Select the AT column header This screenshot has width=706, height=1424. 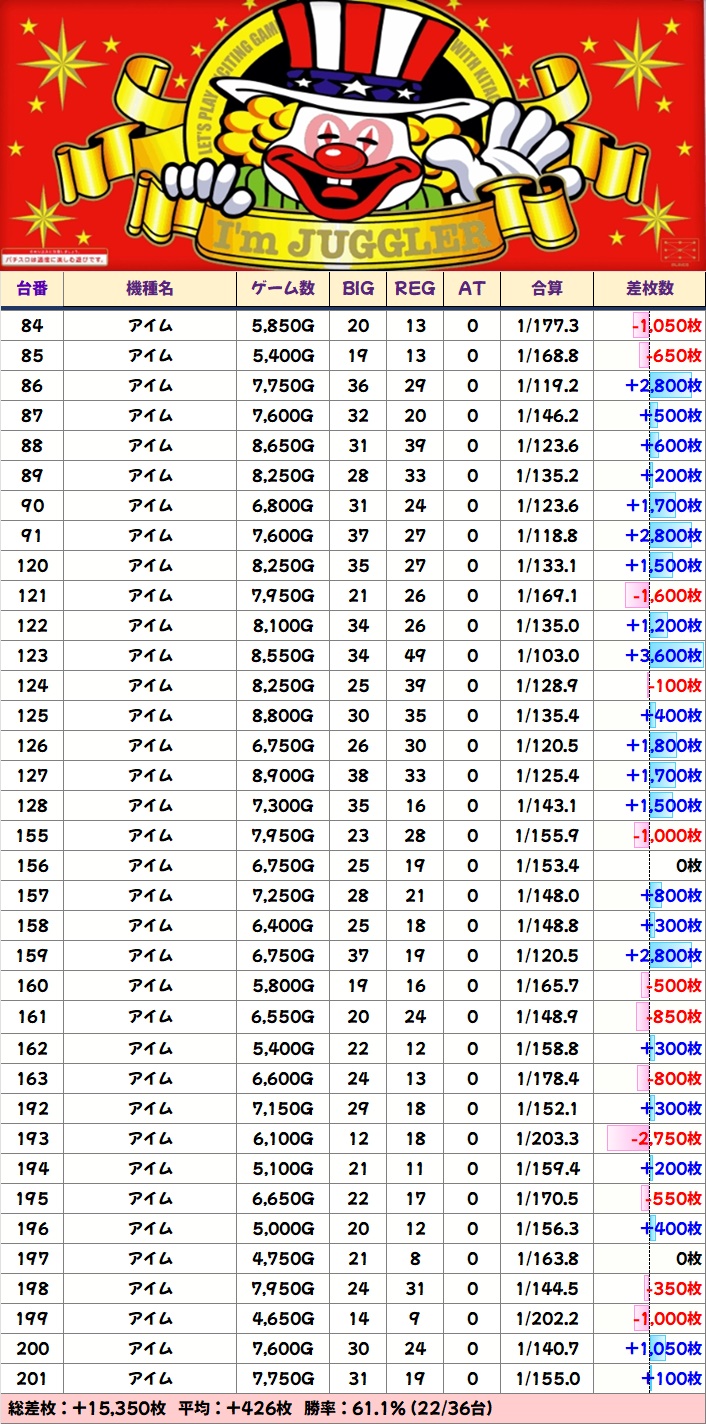[x=472, y=288]
